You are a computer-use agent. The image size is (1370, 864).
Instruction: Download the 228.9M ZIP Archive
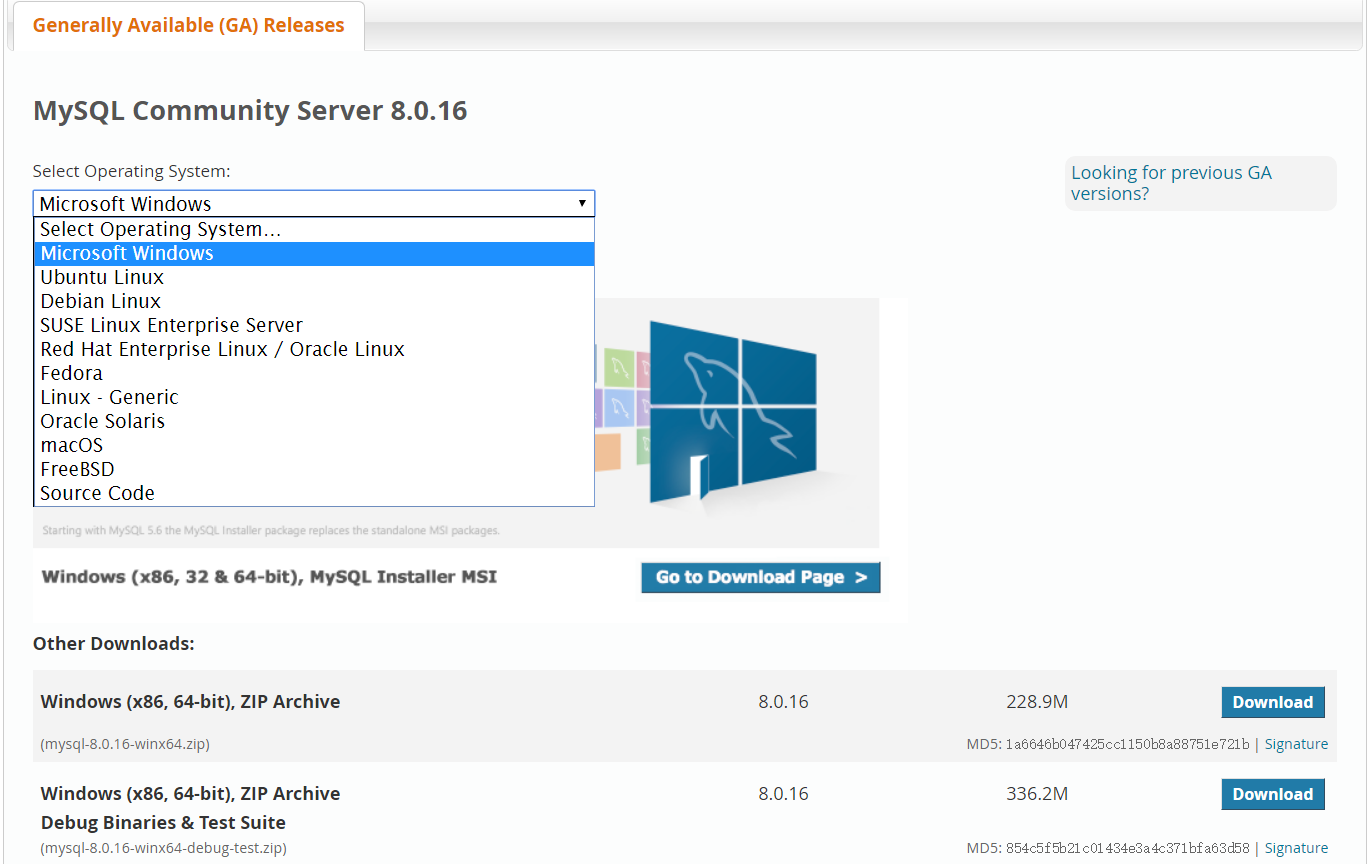pos(1273,702)
